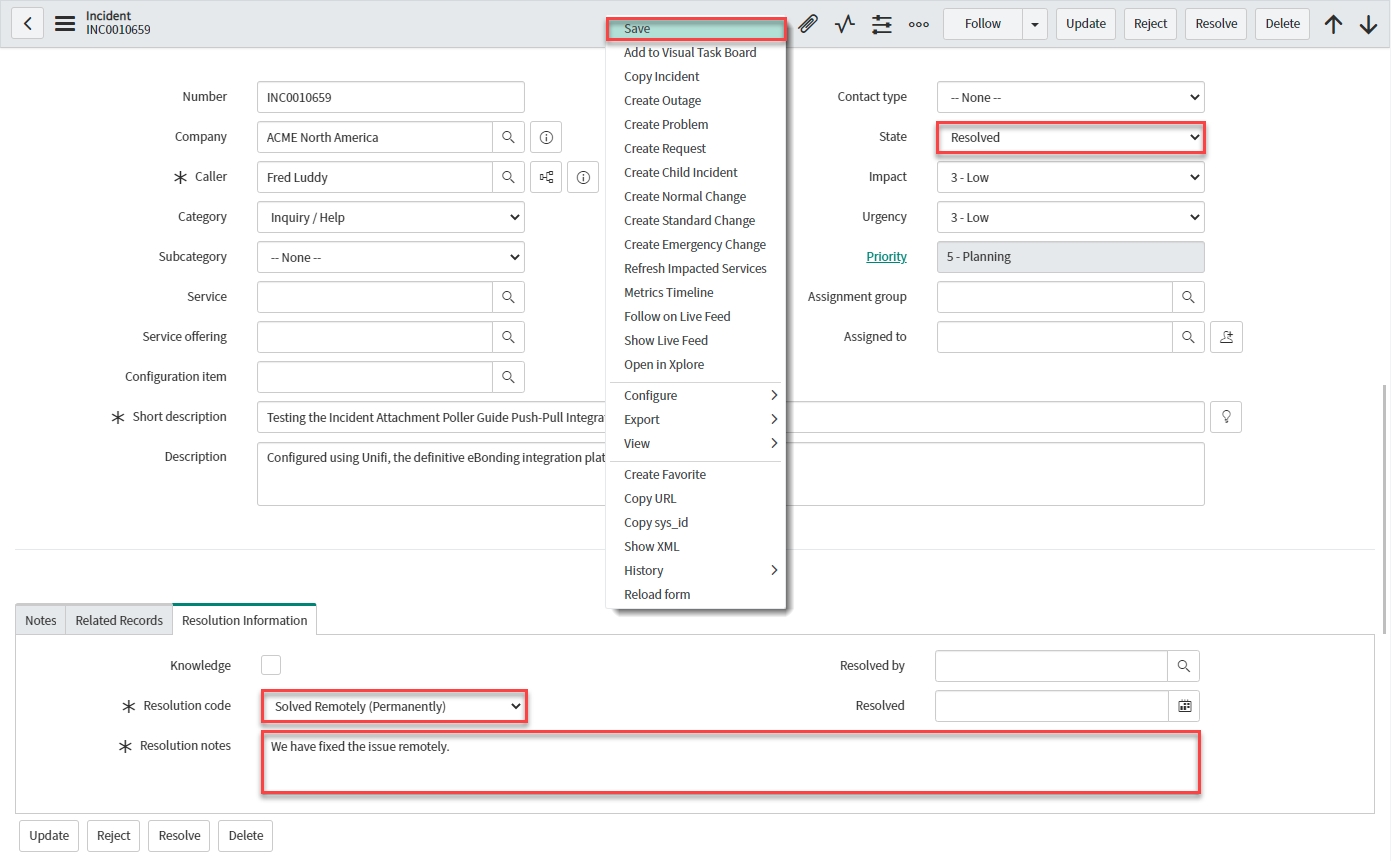The image size is (1391, 861).
Task: Open the Resolved date calendar picker
Action: click(1184, 706)
